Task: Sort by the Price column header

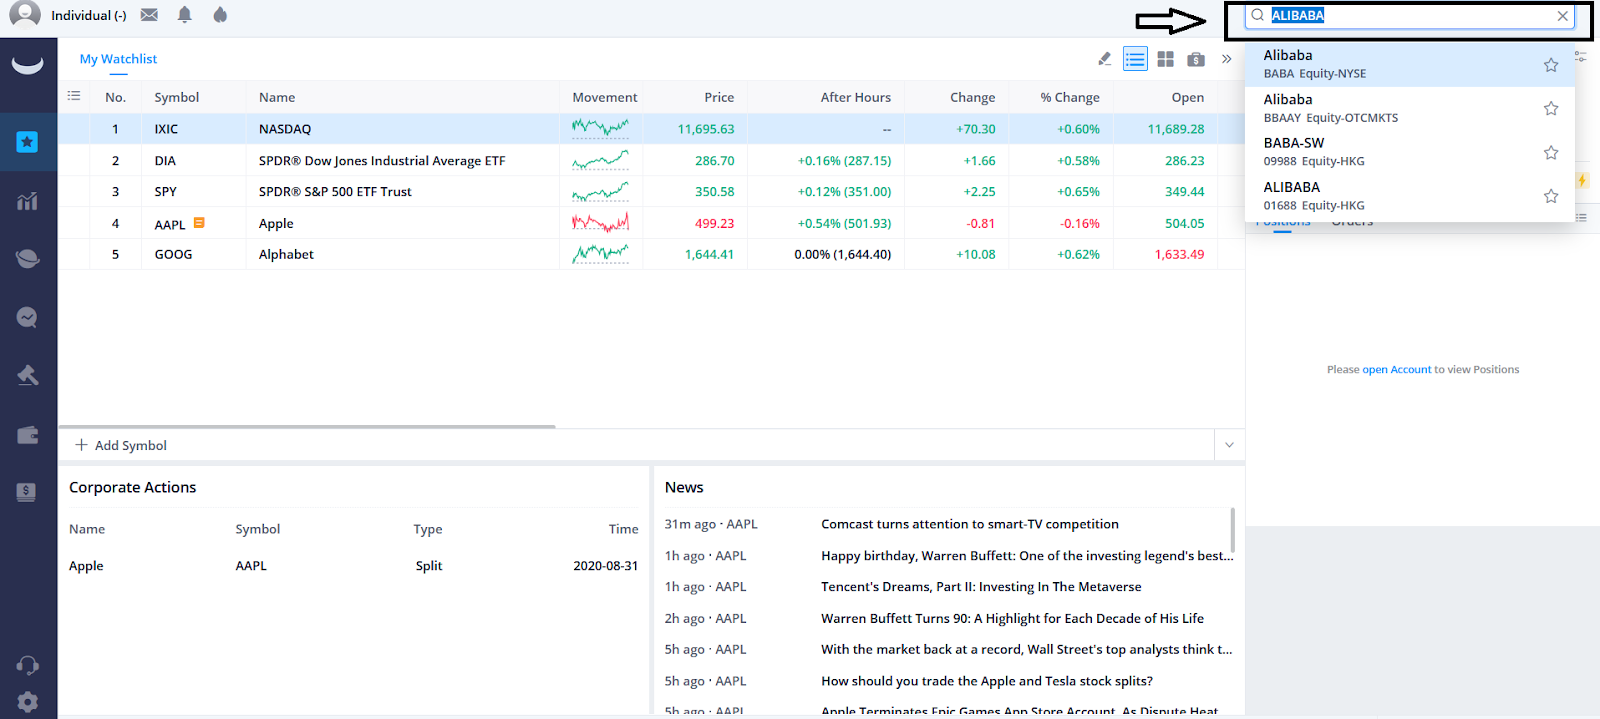Action: coord(719,97)
